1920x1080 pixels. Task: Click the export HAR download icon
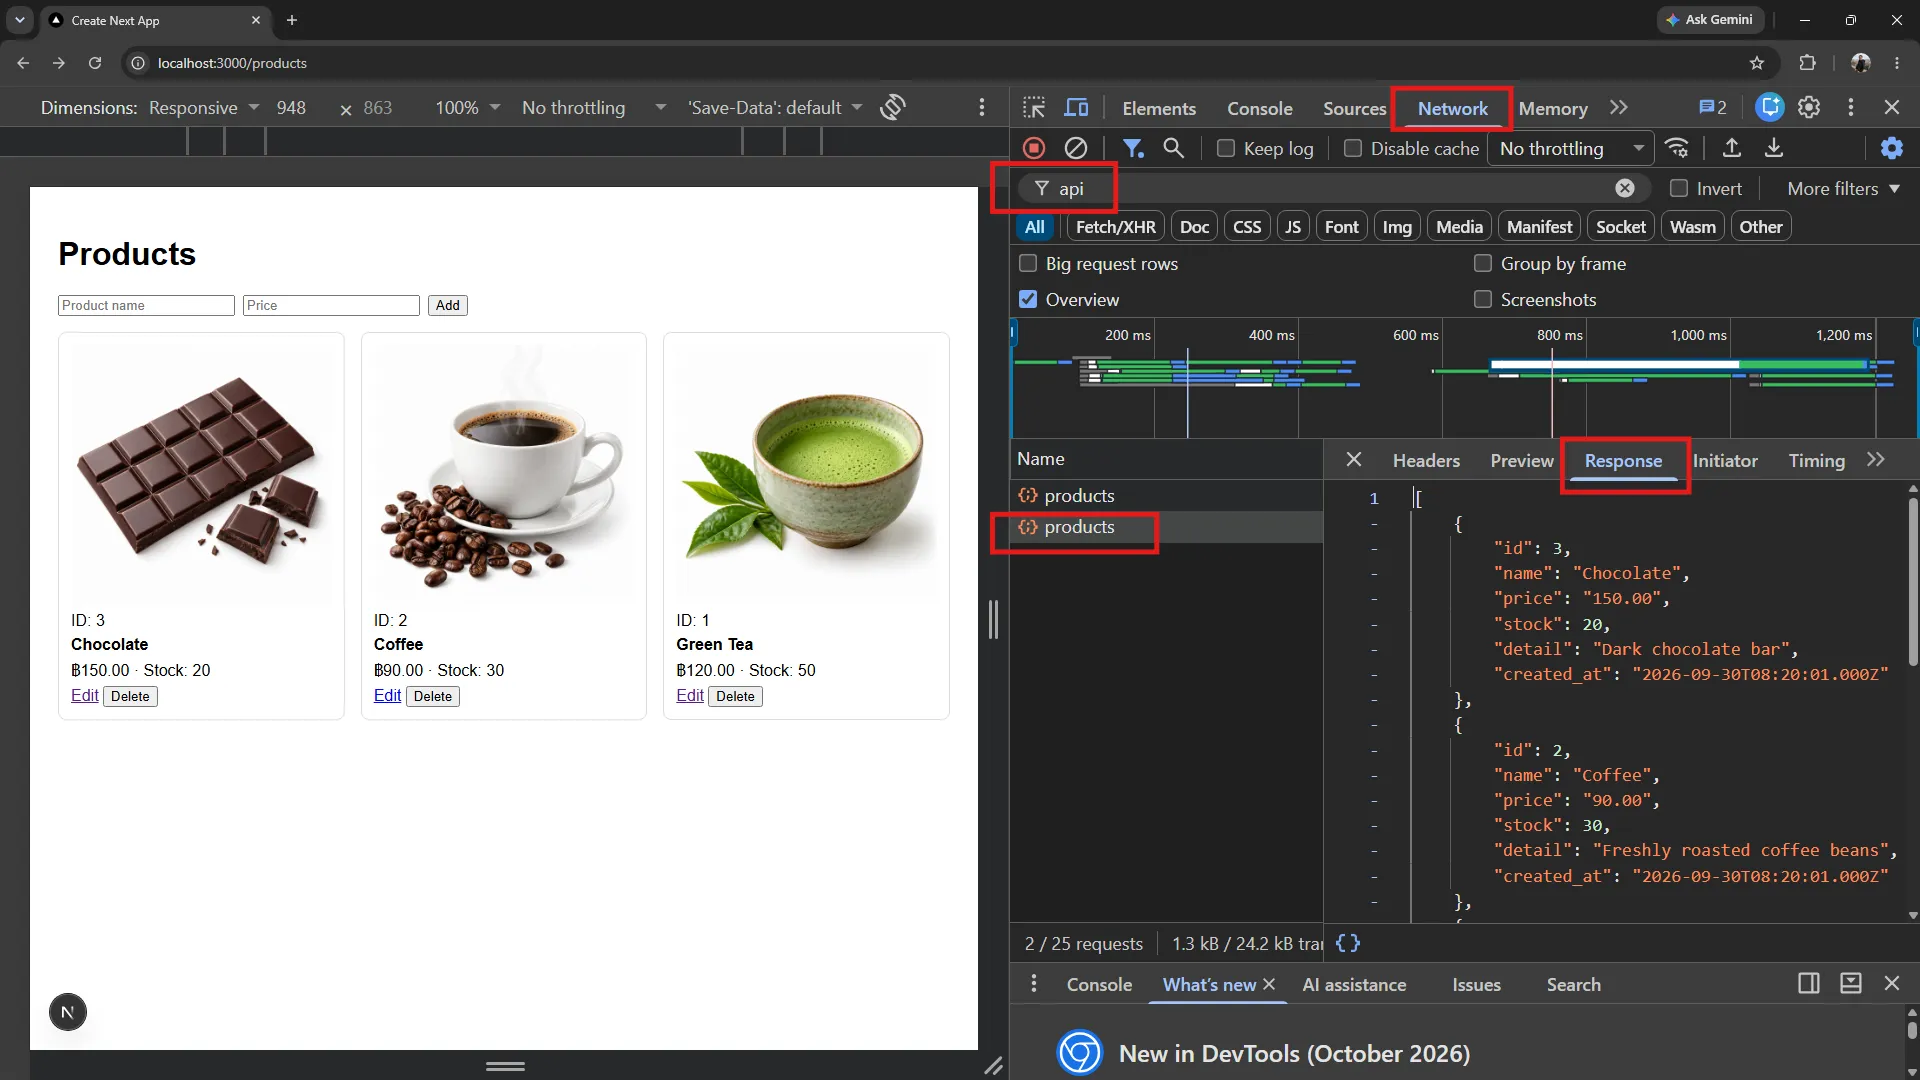point(1774,148)
